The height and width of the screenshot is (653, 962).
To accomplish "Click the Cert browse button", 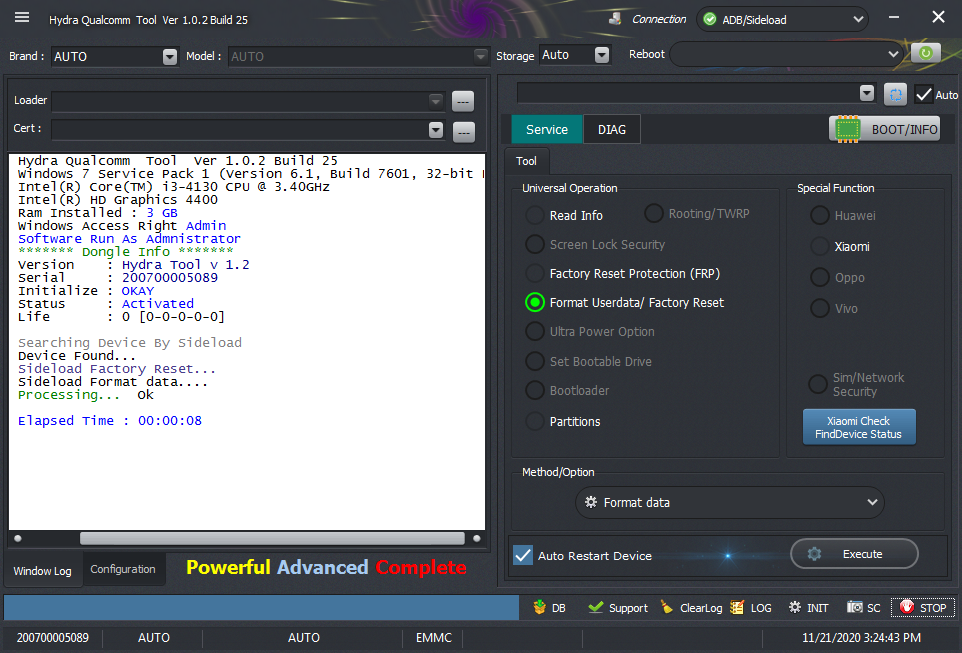I will pyautogui.click(x=464, y=131).
